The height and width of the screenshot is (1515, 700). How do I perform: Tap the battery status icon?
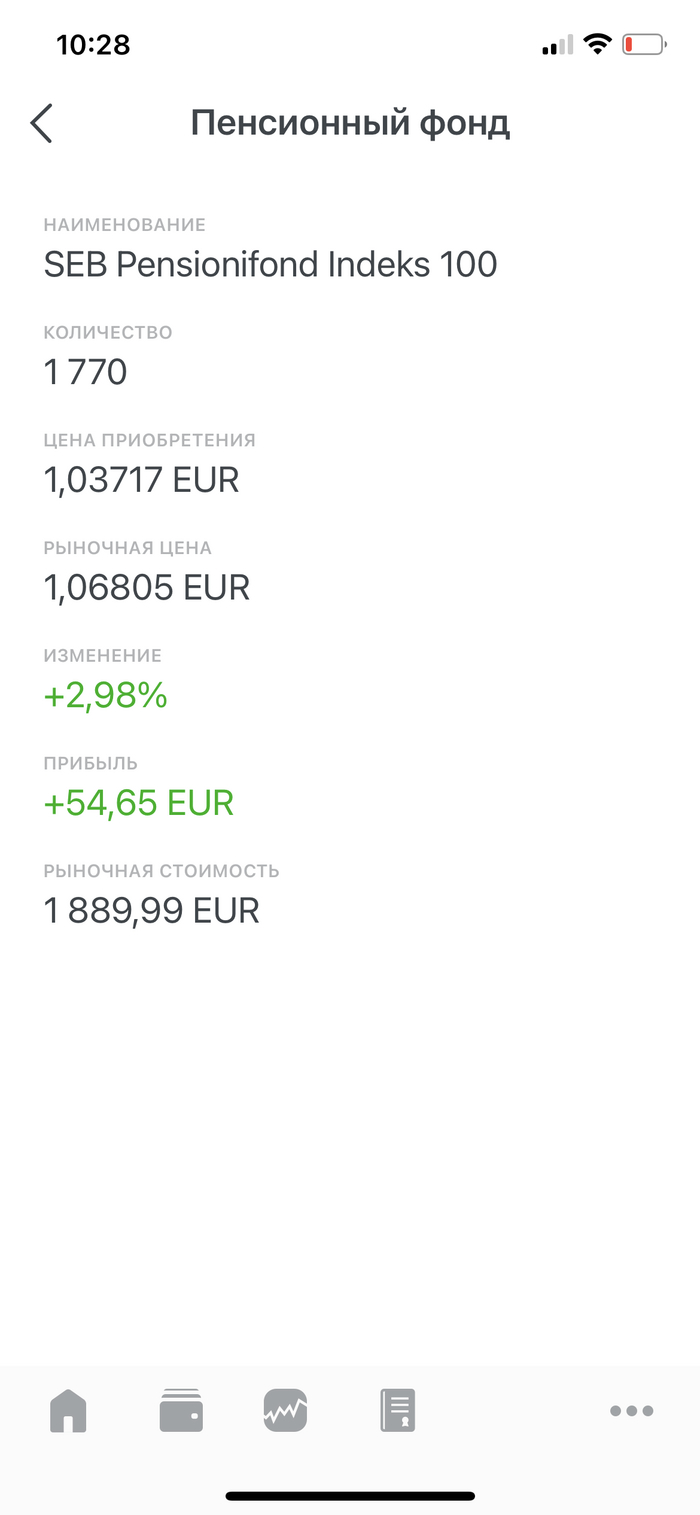click(x=643, y=44)
